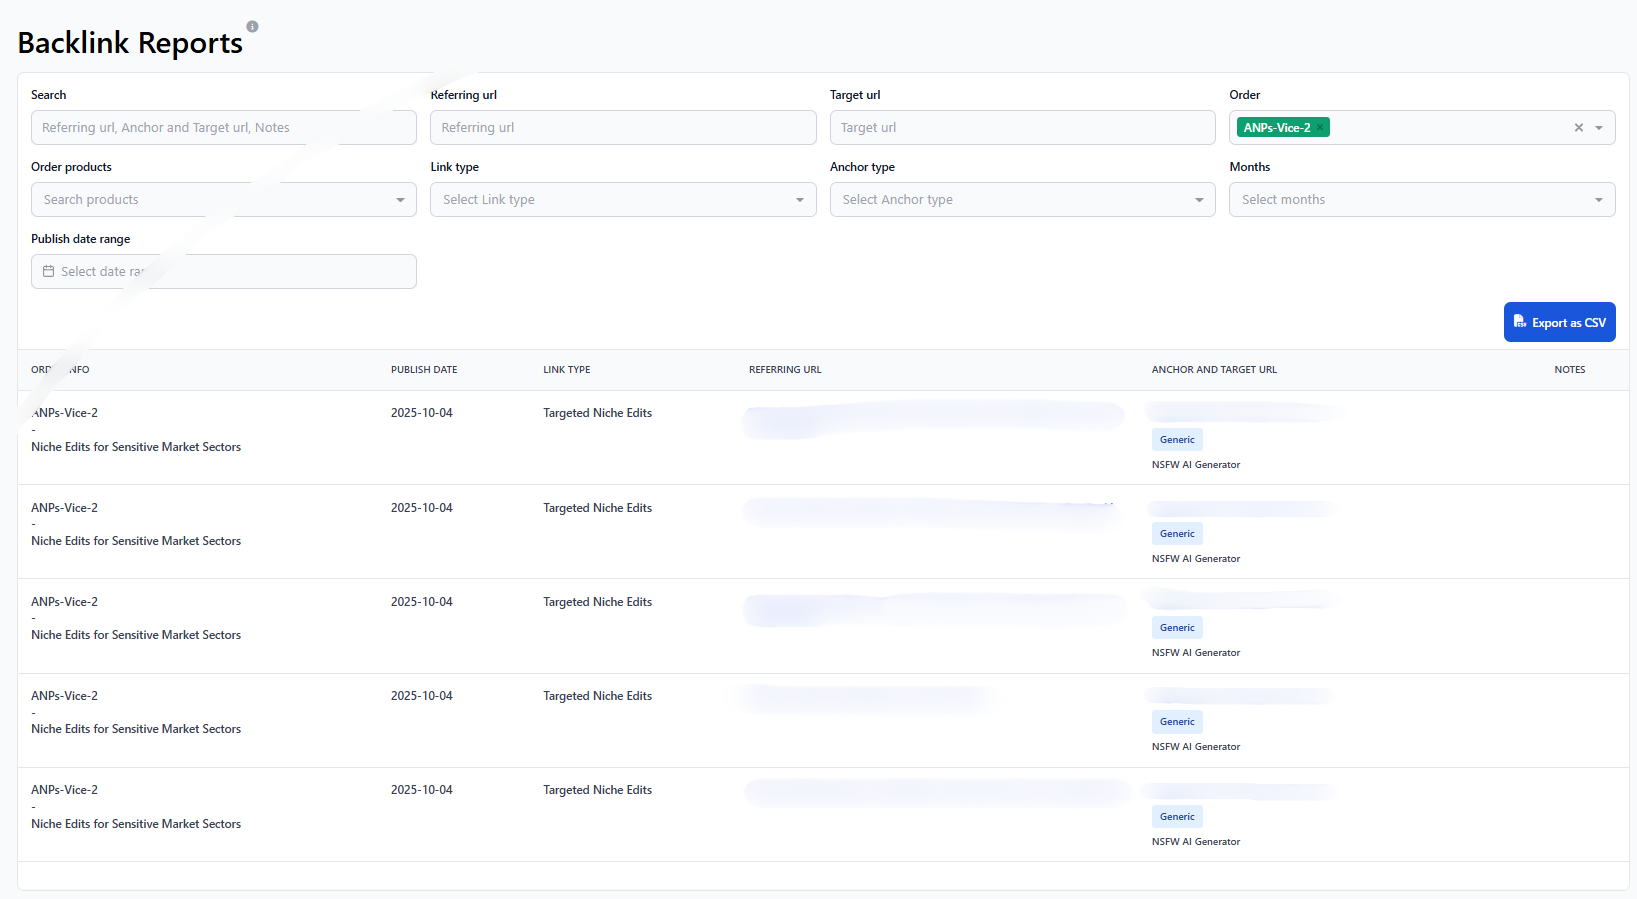Click the calendar icon in Publish date range
This screenshot has height=899, width=1637.
tap(48, 272)
